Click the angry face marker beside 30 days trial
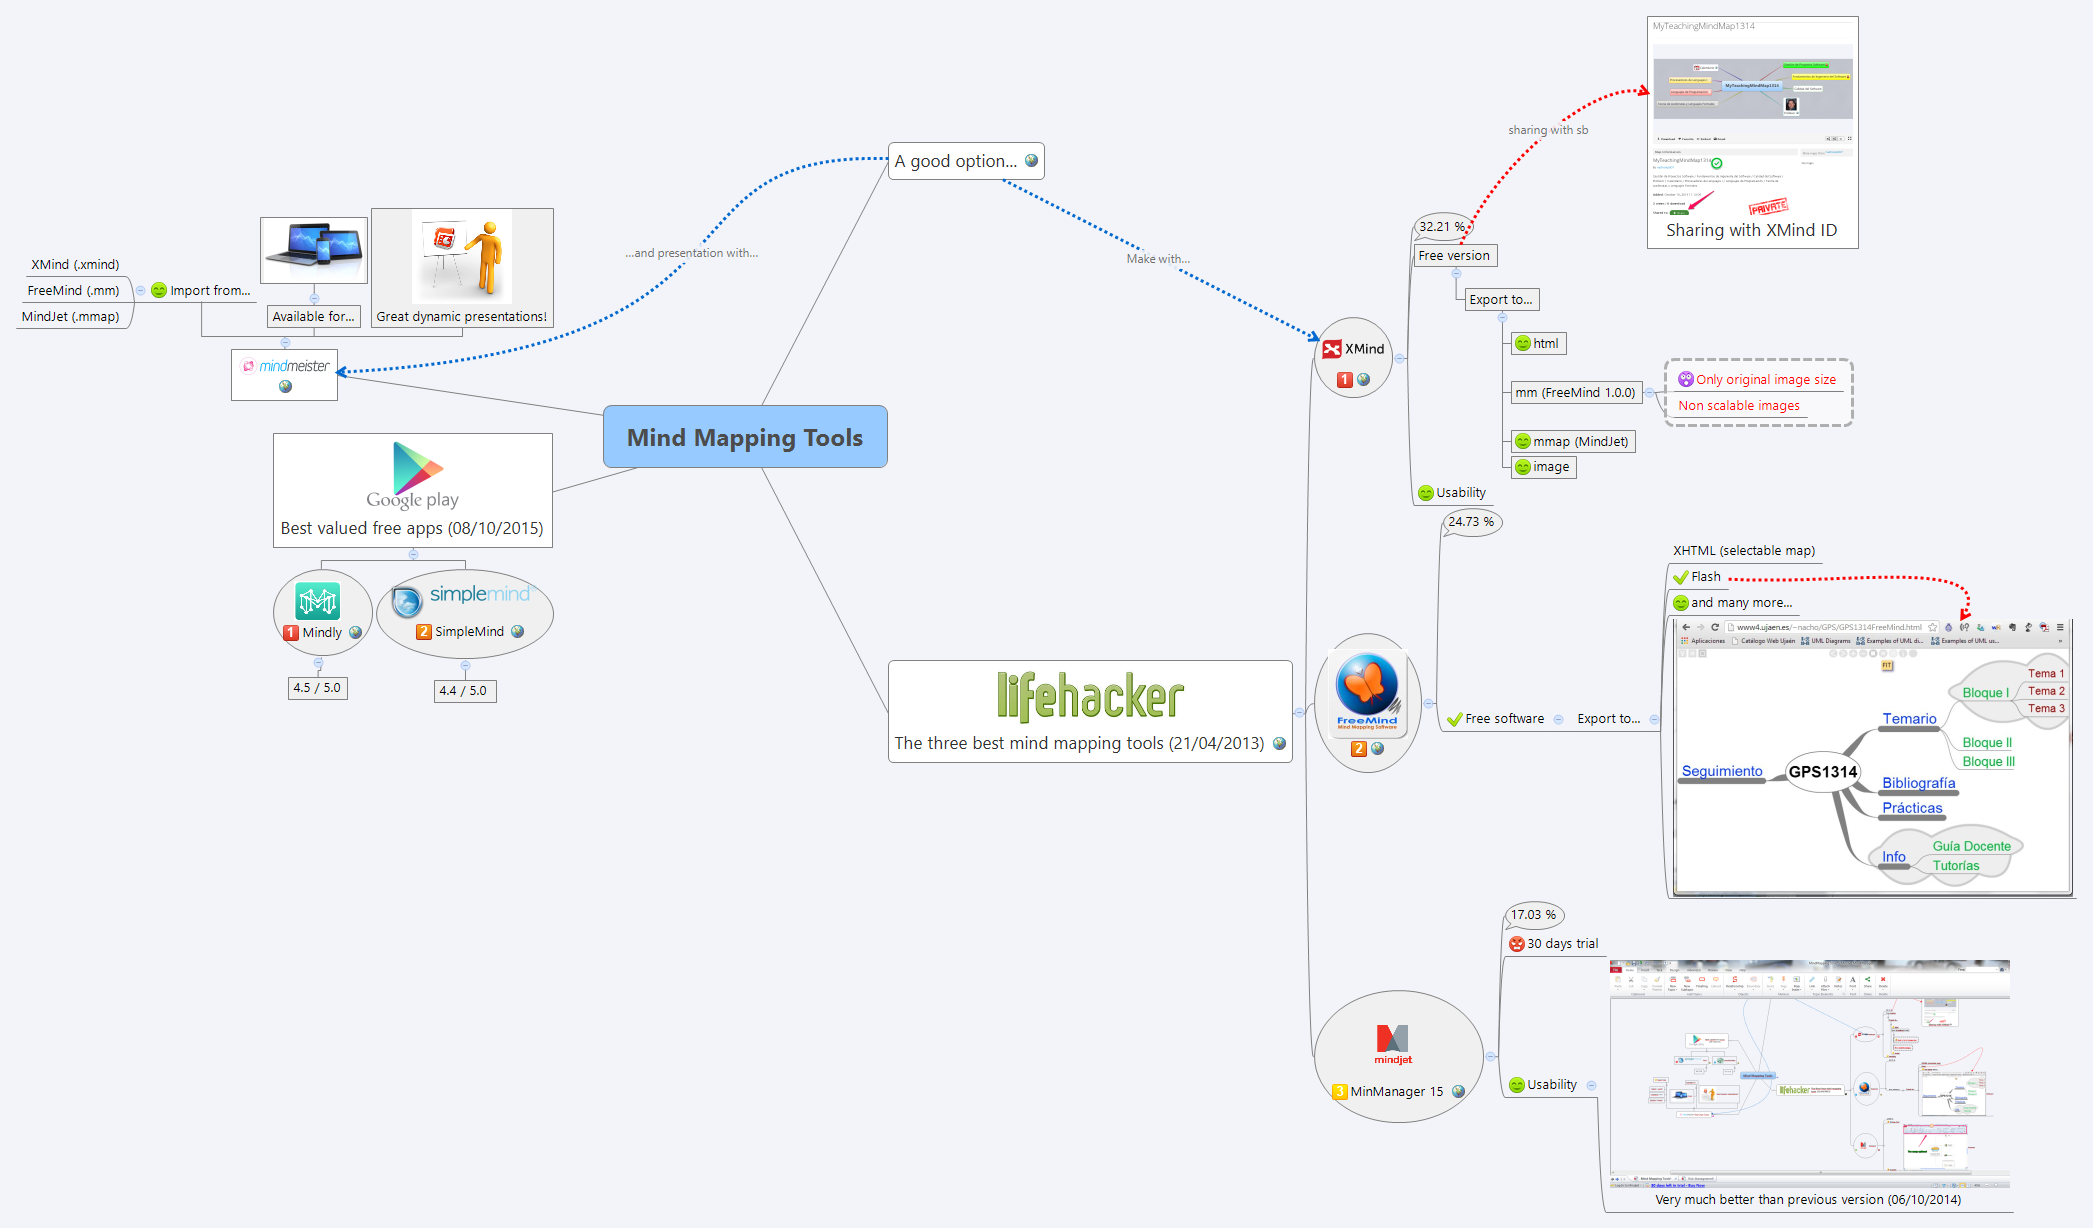 tap(1518, 943)
